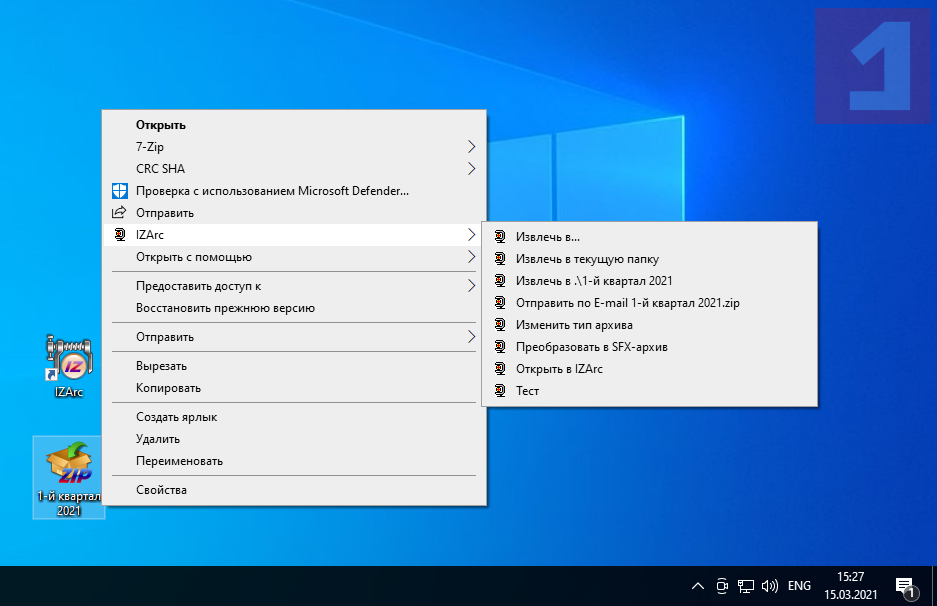Click Открыть в IZArc menu entry

559,369
